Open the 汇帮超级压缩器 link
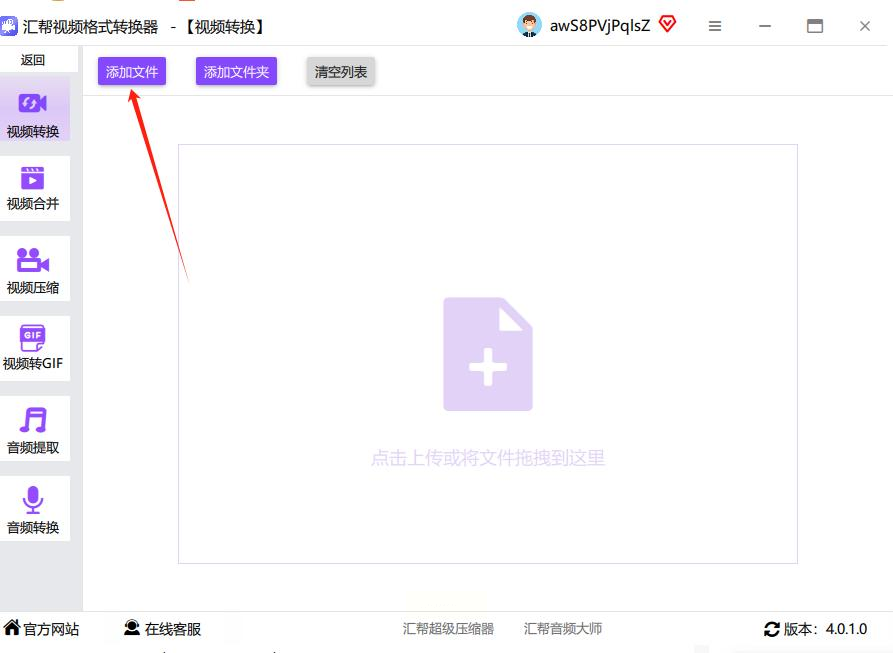The width and height of the screenshot is (893, 653). coord(448,629)
